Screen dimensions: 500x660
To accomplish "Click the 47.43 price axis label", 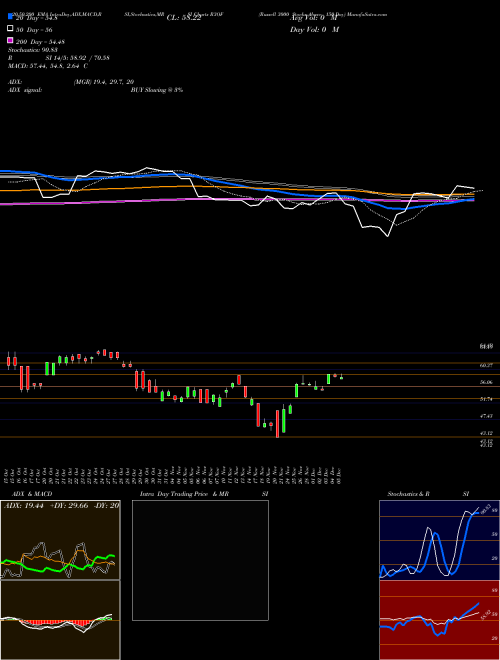I will 486,415.
